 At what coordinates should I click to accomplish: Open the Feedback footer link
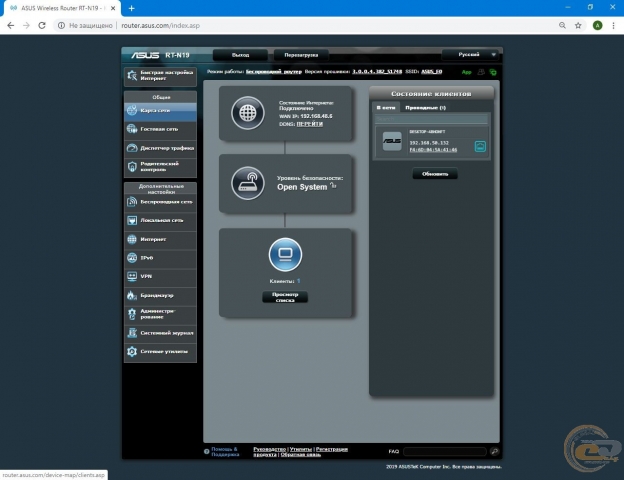click(301, 455)
